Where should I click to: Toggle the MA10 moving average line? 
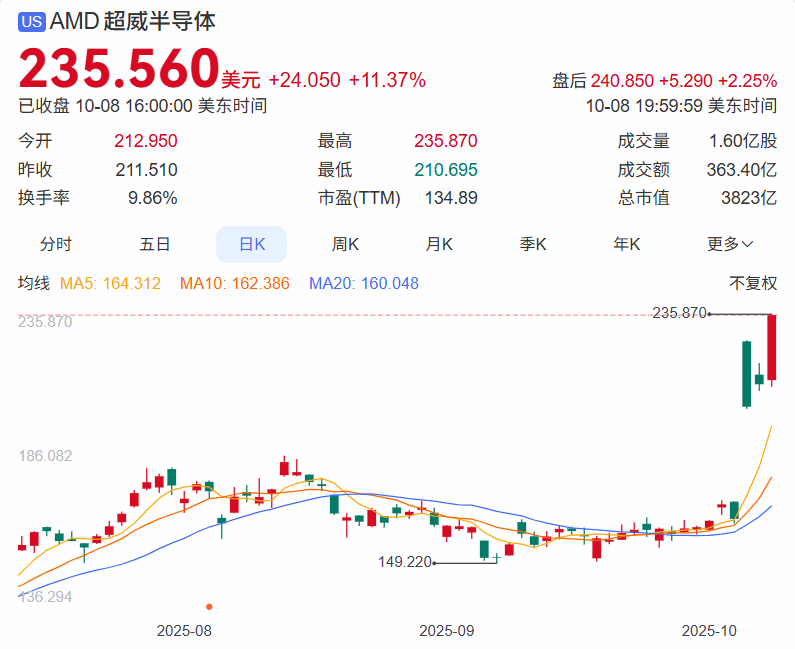coord(234,284)
